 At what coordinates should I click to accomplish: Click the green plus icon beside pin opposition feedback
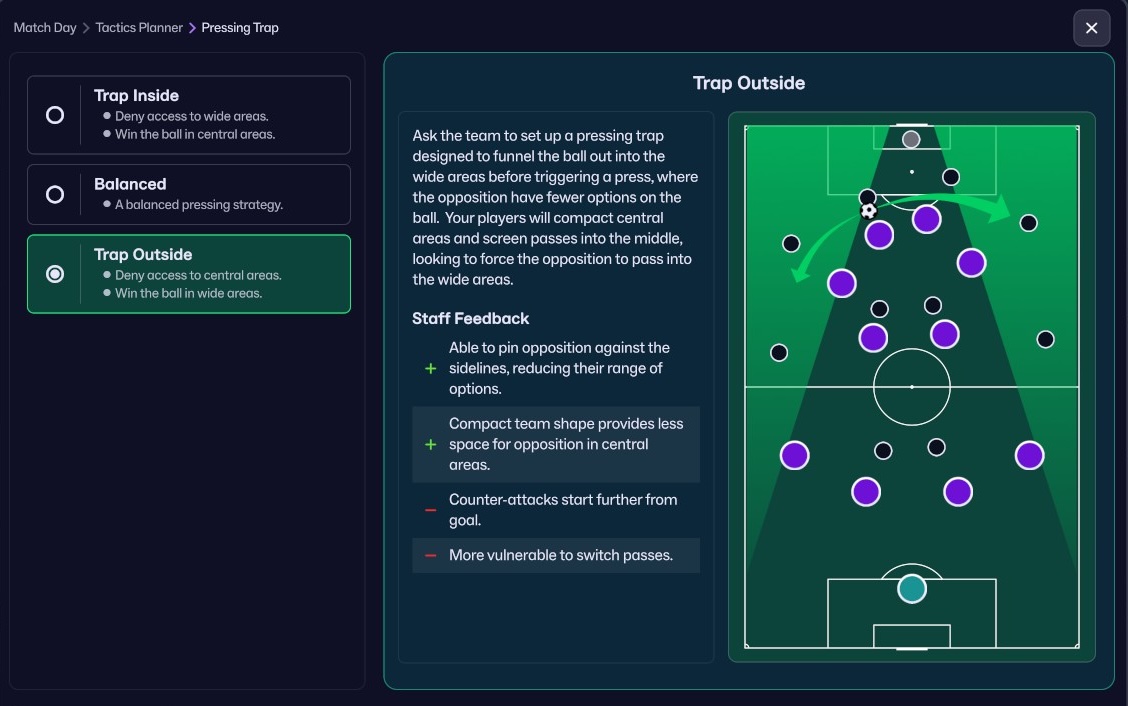tap(431, 368)
